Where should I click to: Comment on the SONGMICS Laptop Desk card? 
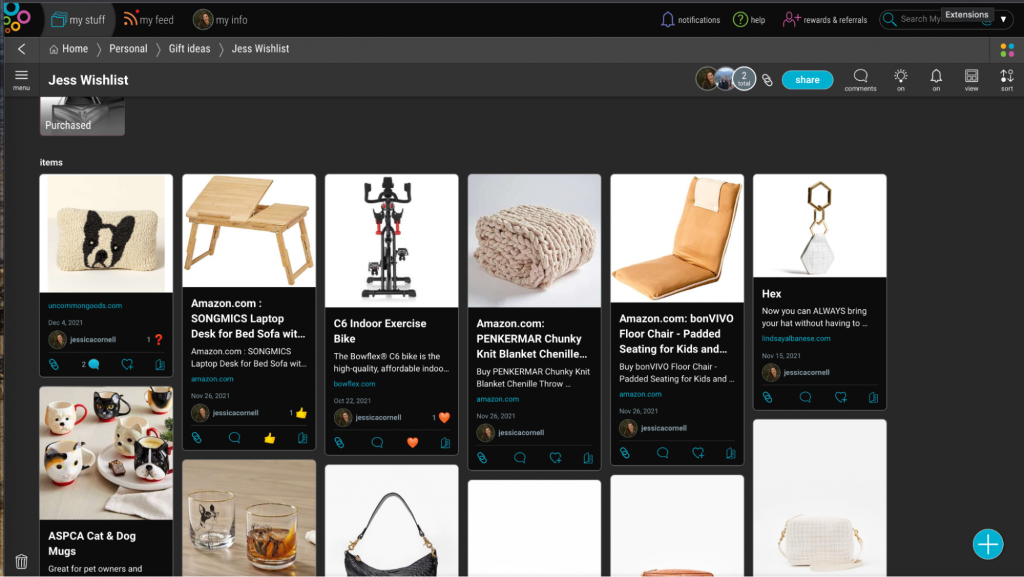(234, 438)
